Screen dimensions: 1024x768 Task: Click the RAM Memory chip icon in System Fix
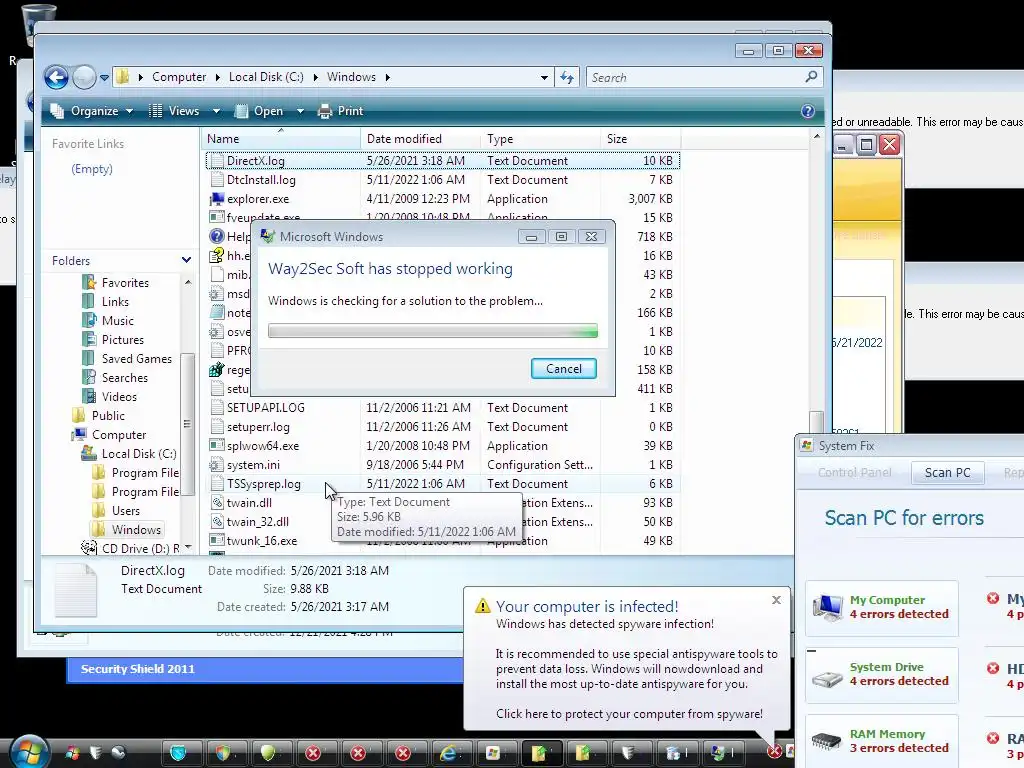[827, 741]
